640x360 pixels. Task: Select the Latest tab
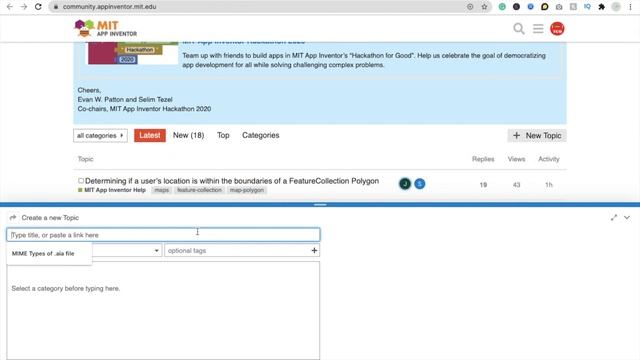point(150,136)
